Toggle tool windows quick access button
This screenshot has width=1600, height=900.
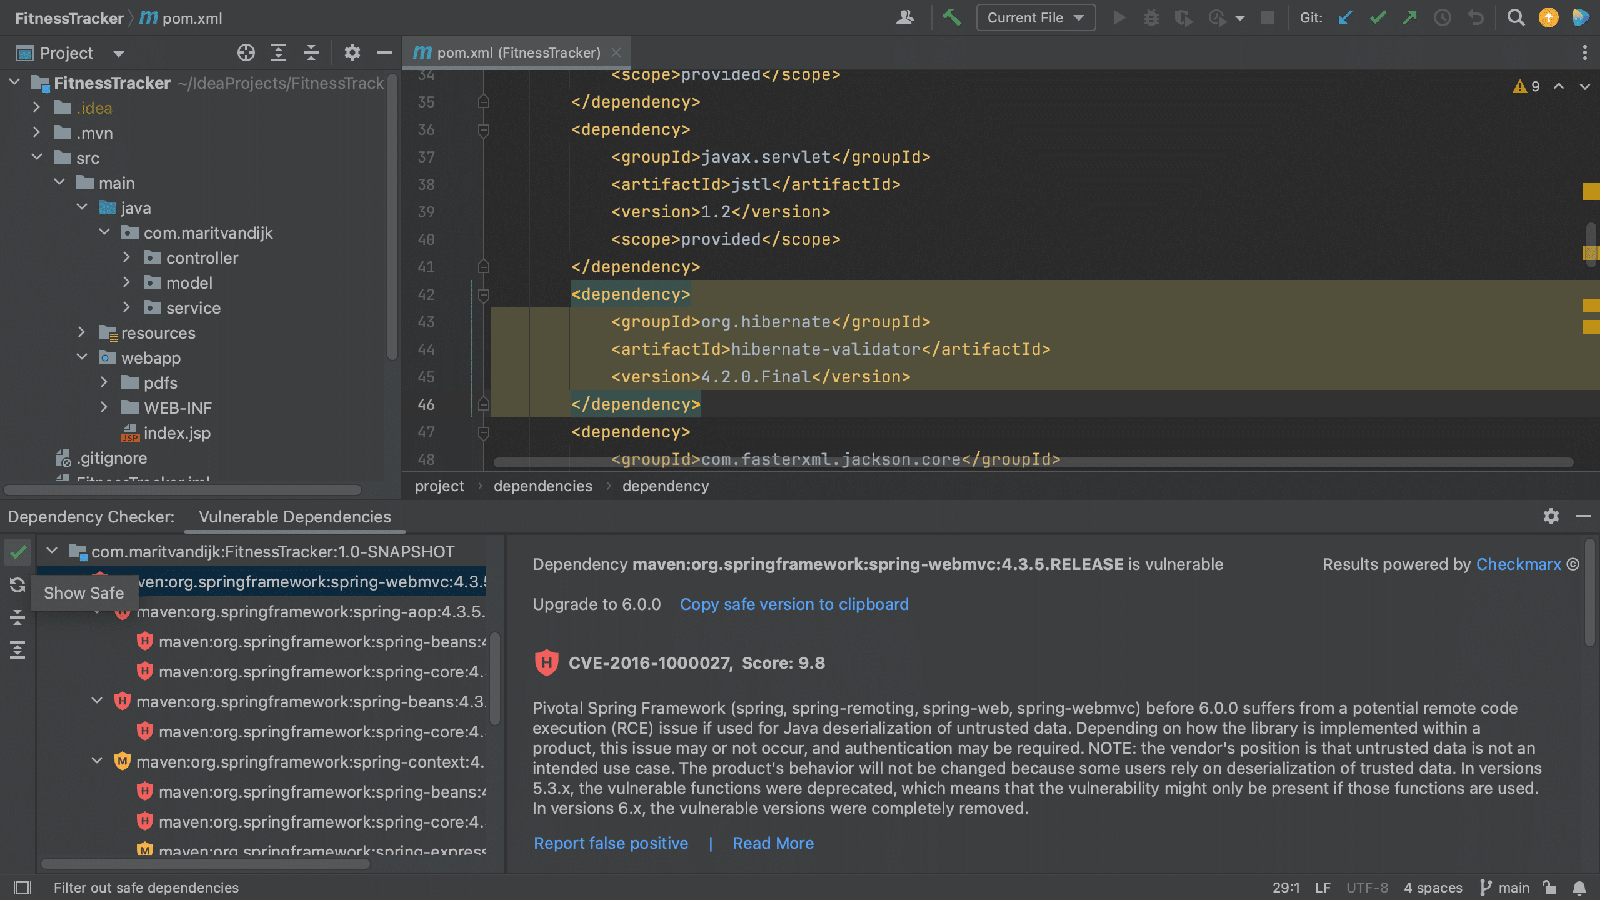pos(22,887)
